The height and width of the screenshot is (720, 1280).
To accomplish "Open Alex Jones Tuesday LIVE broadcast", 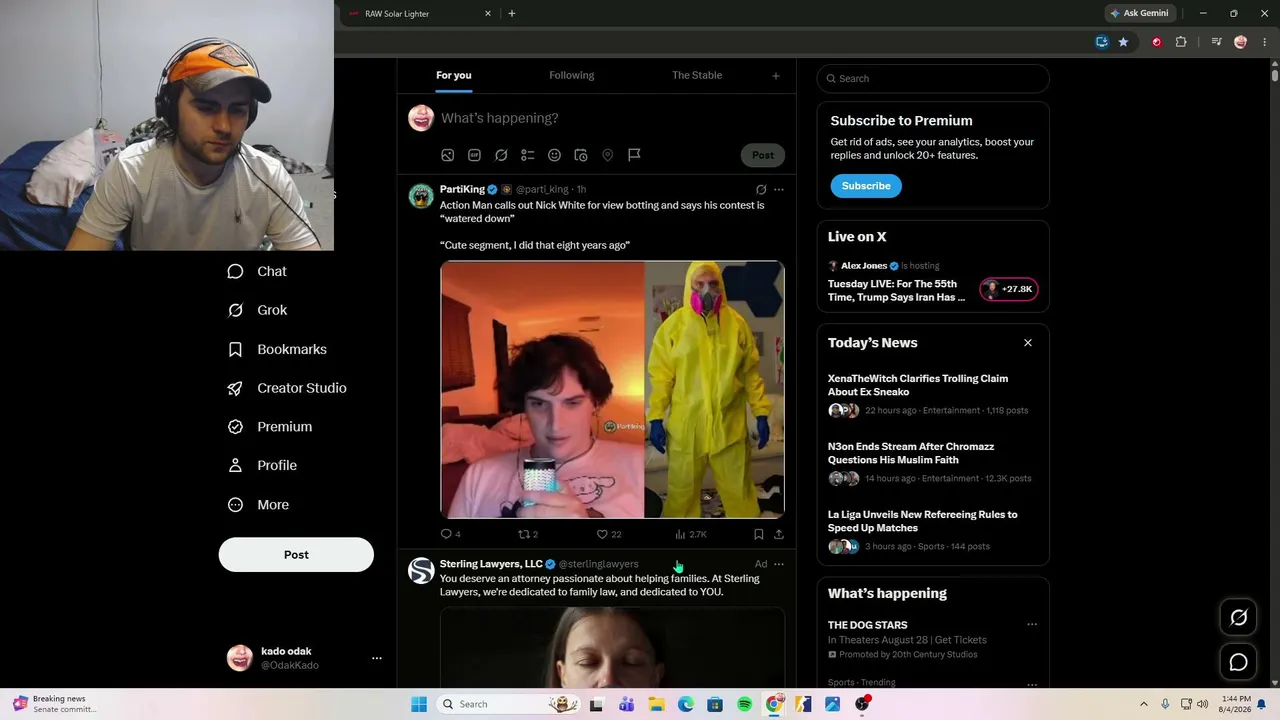I will (x=896, y=291).
